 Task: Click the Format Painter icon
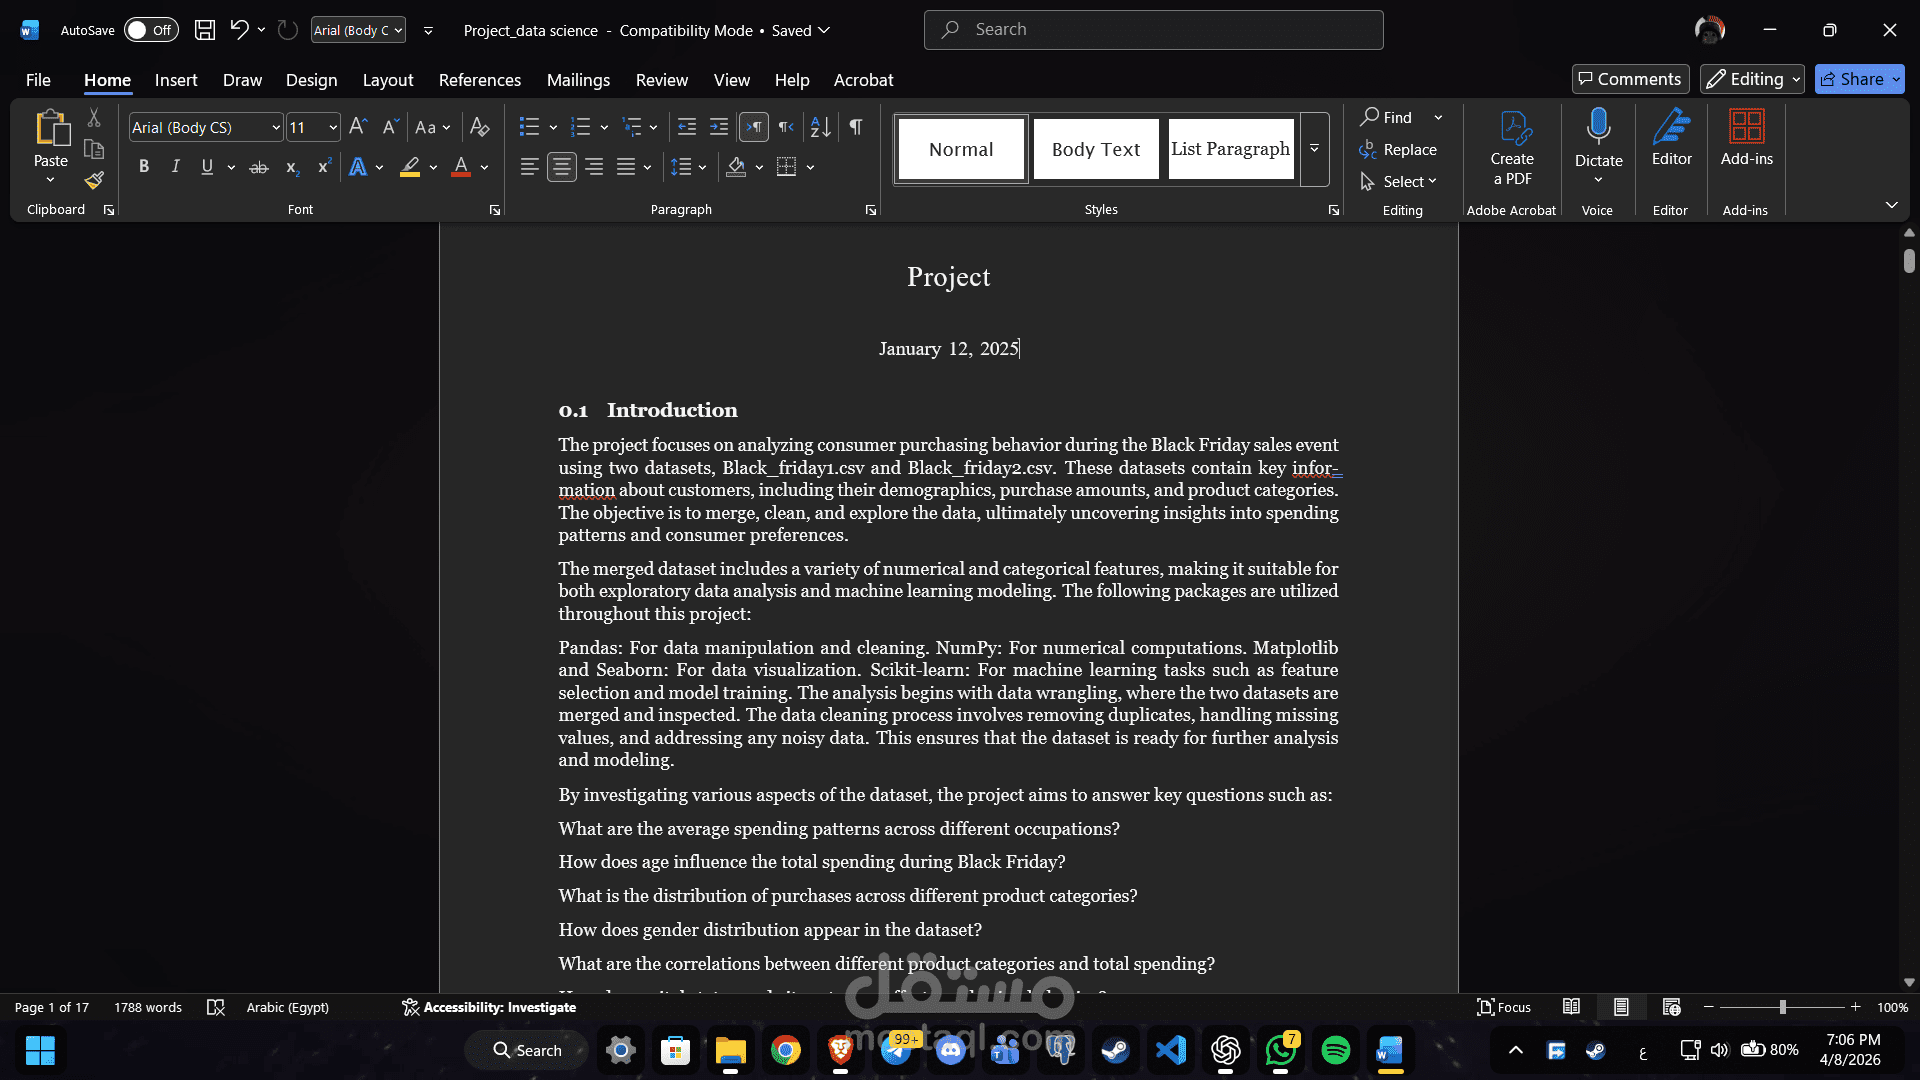pyautogui.click(x=94, y=181)
